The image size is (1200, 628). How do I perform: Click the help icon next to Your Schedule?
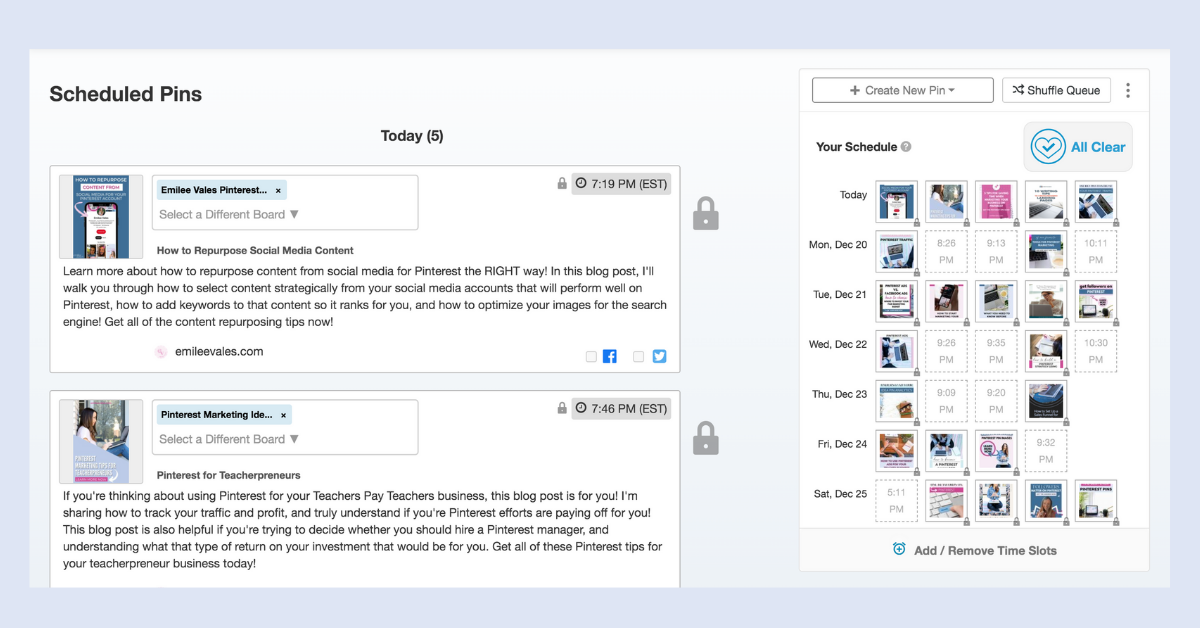[906, 147]
